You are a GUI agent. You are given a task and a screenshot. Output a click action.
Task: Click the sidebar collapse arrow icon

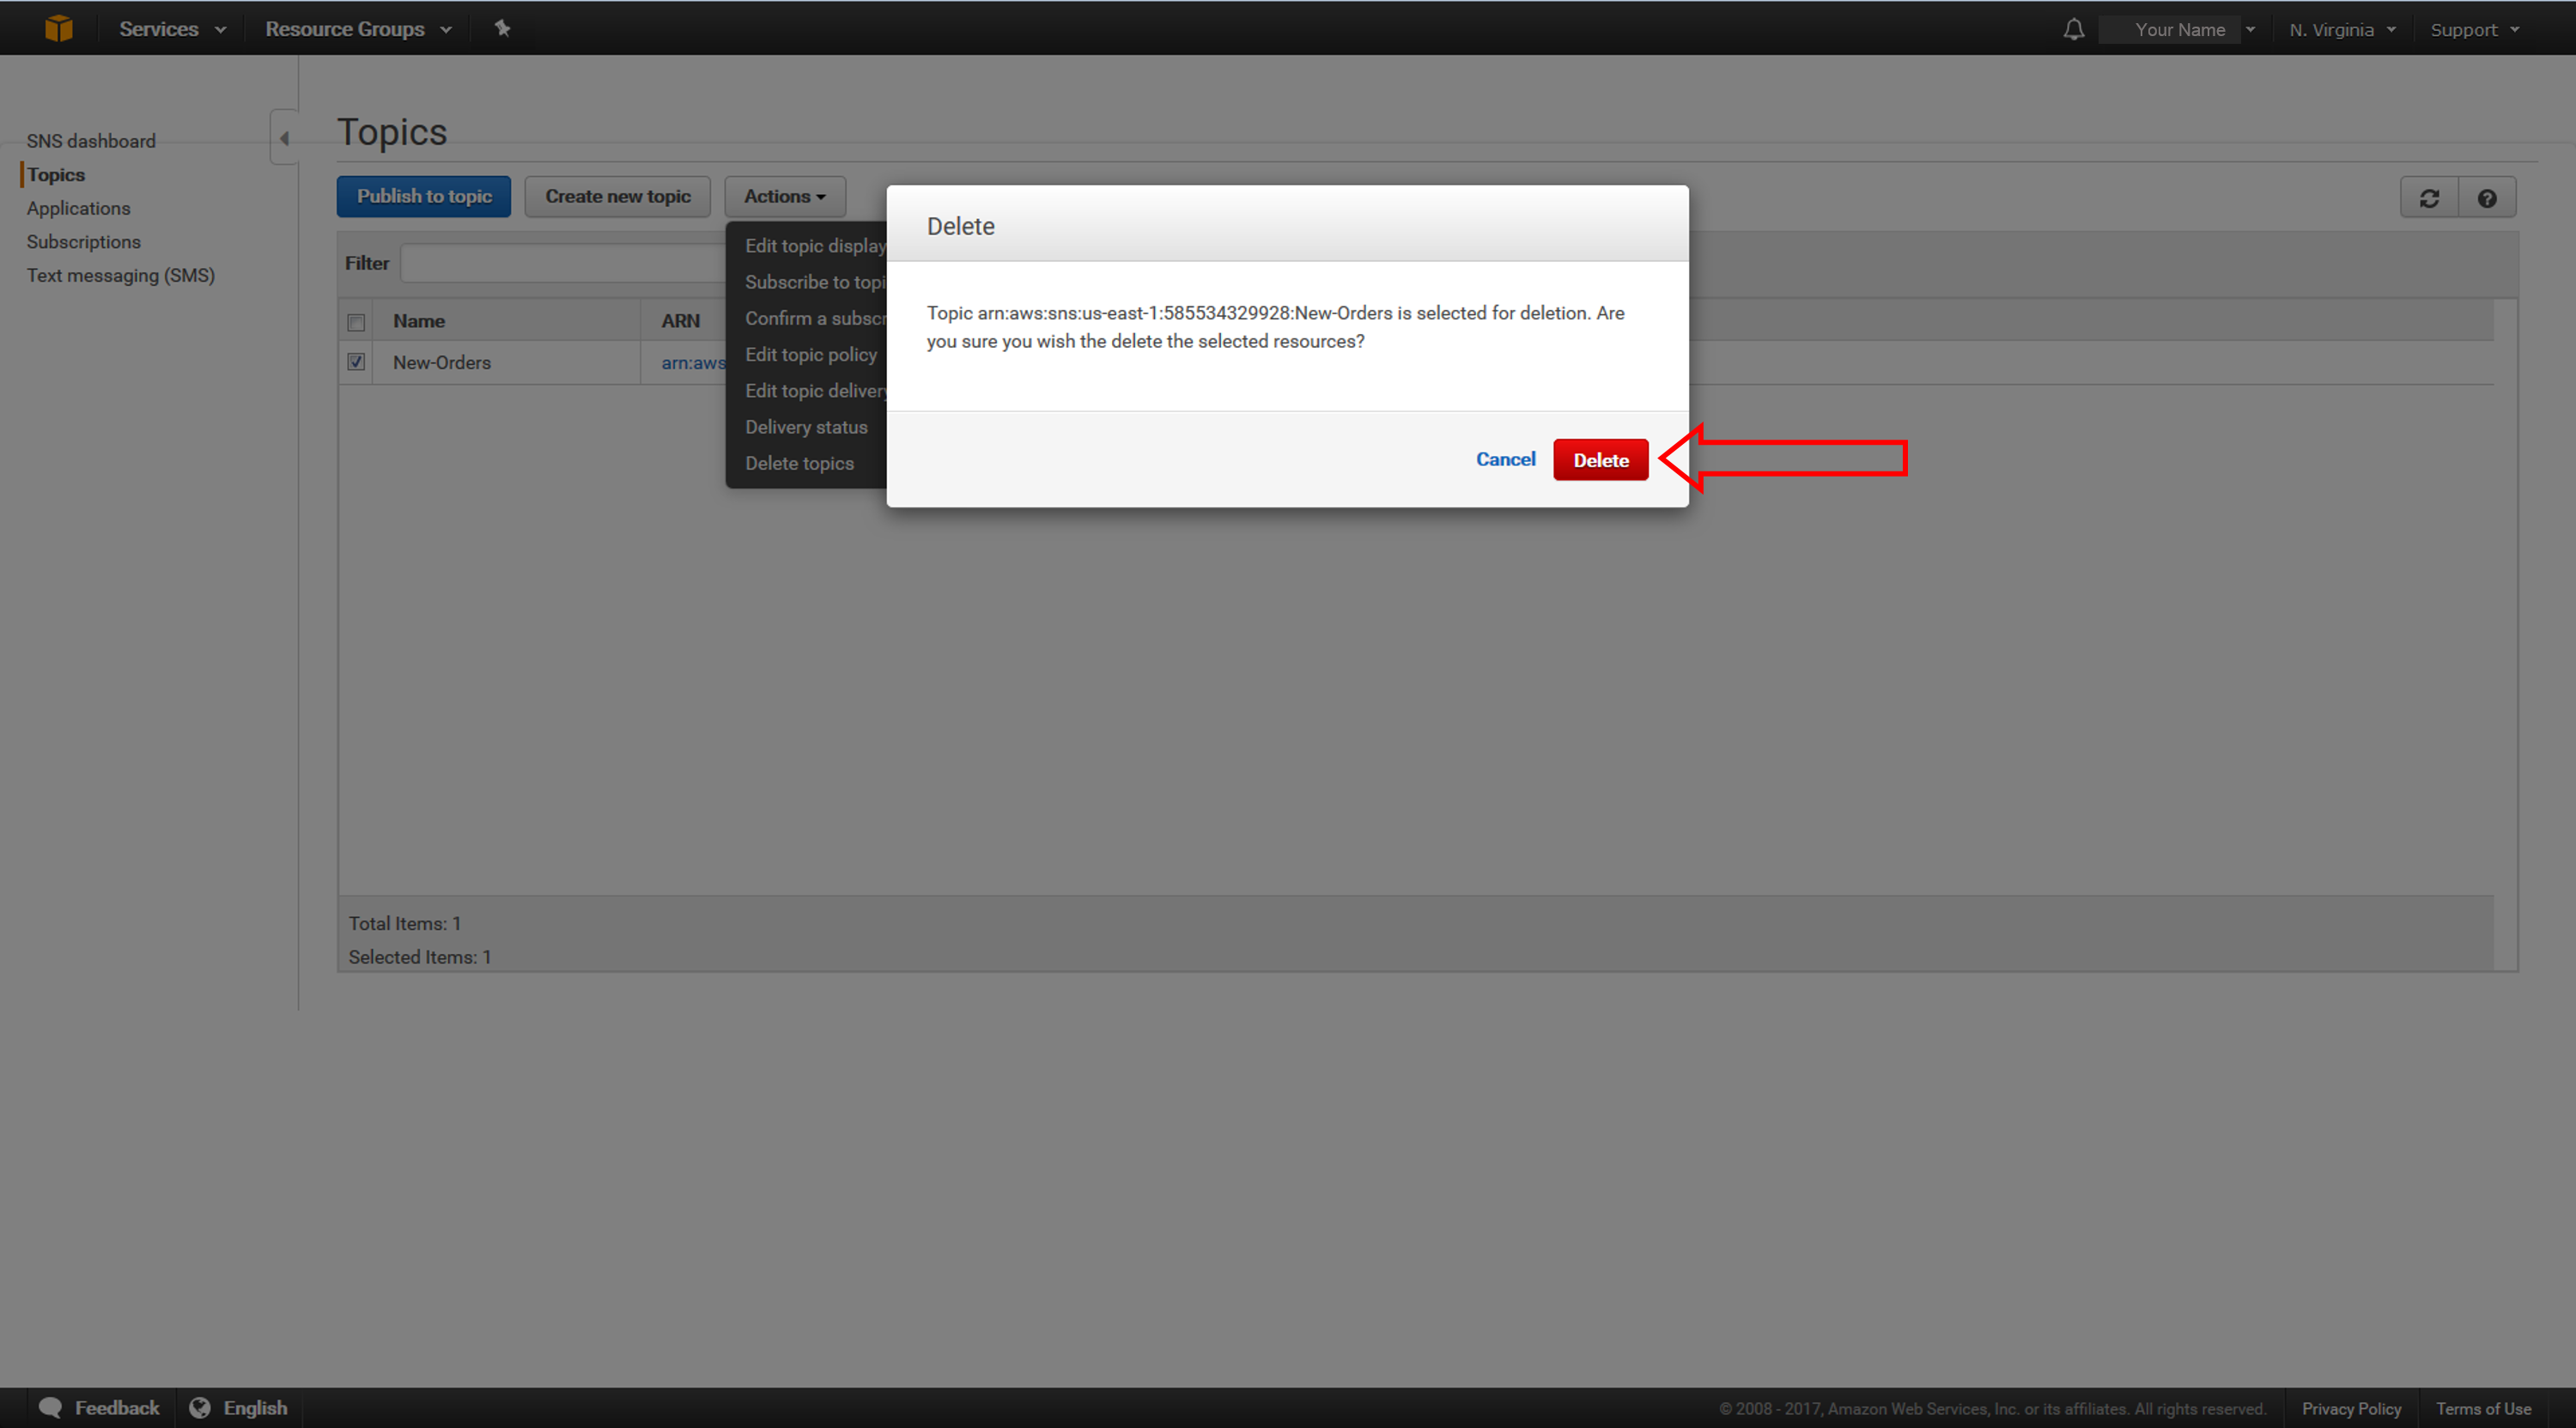(x=285, y=139)
